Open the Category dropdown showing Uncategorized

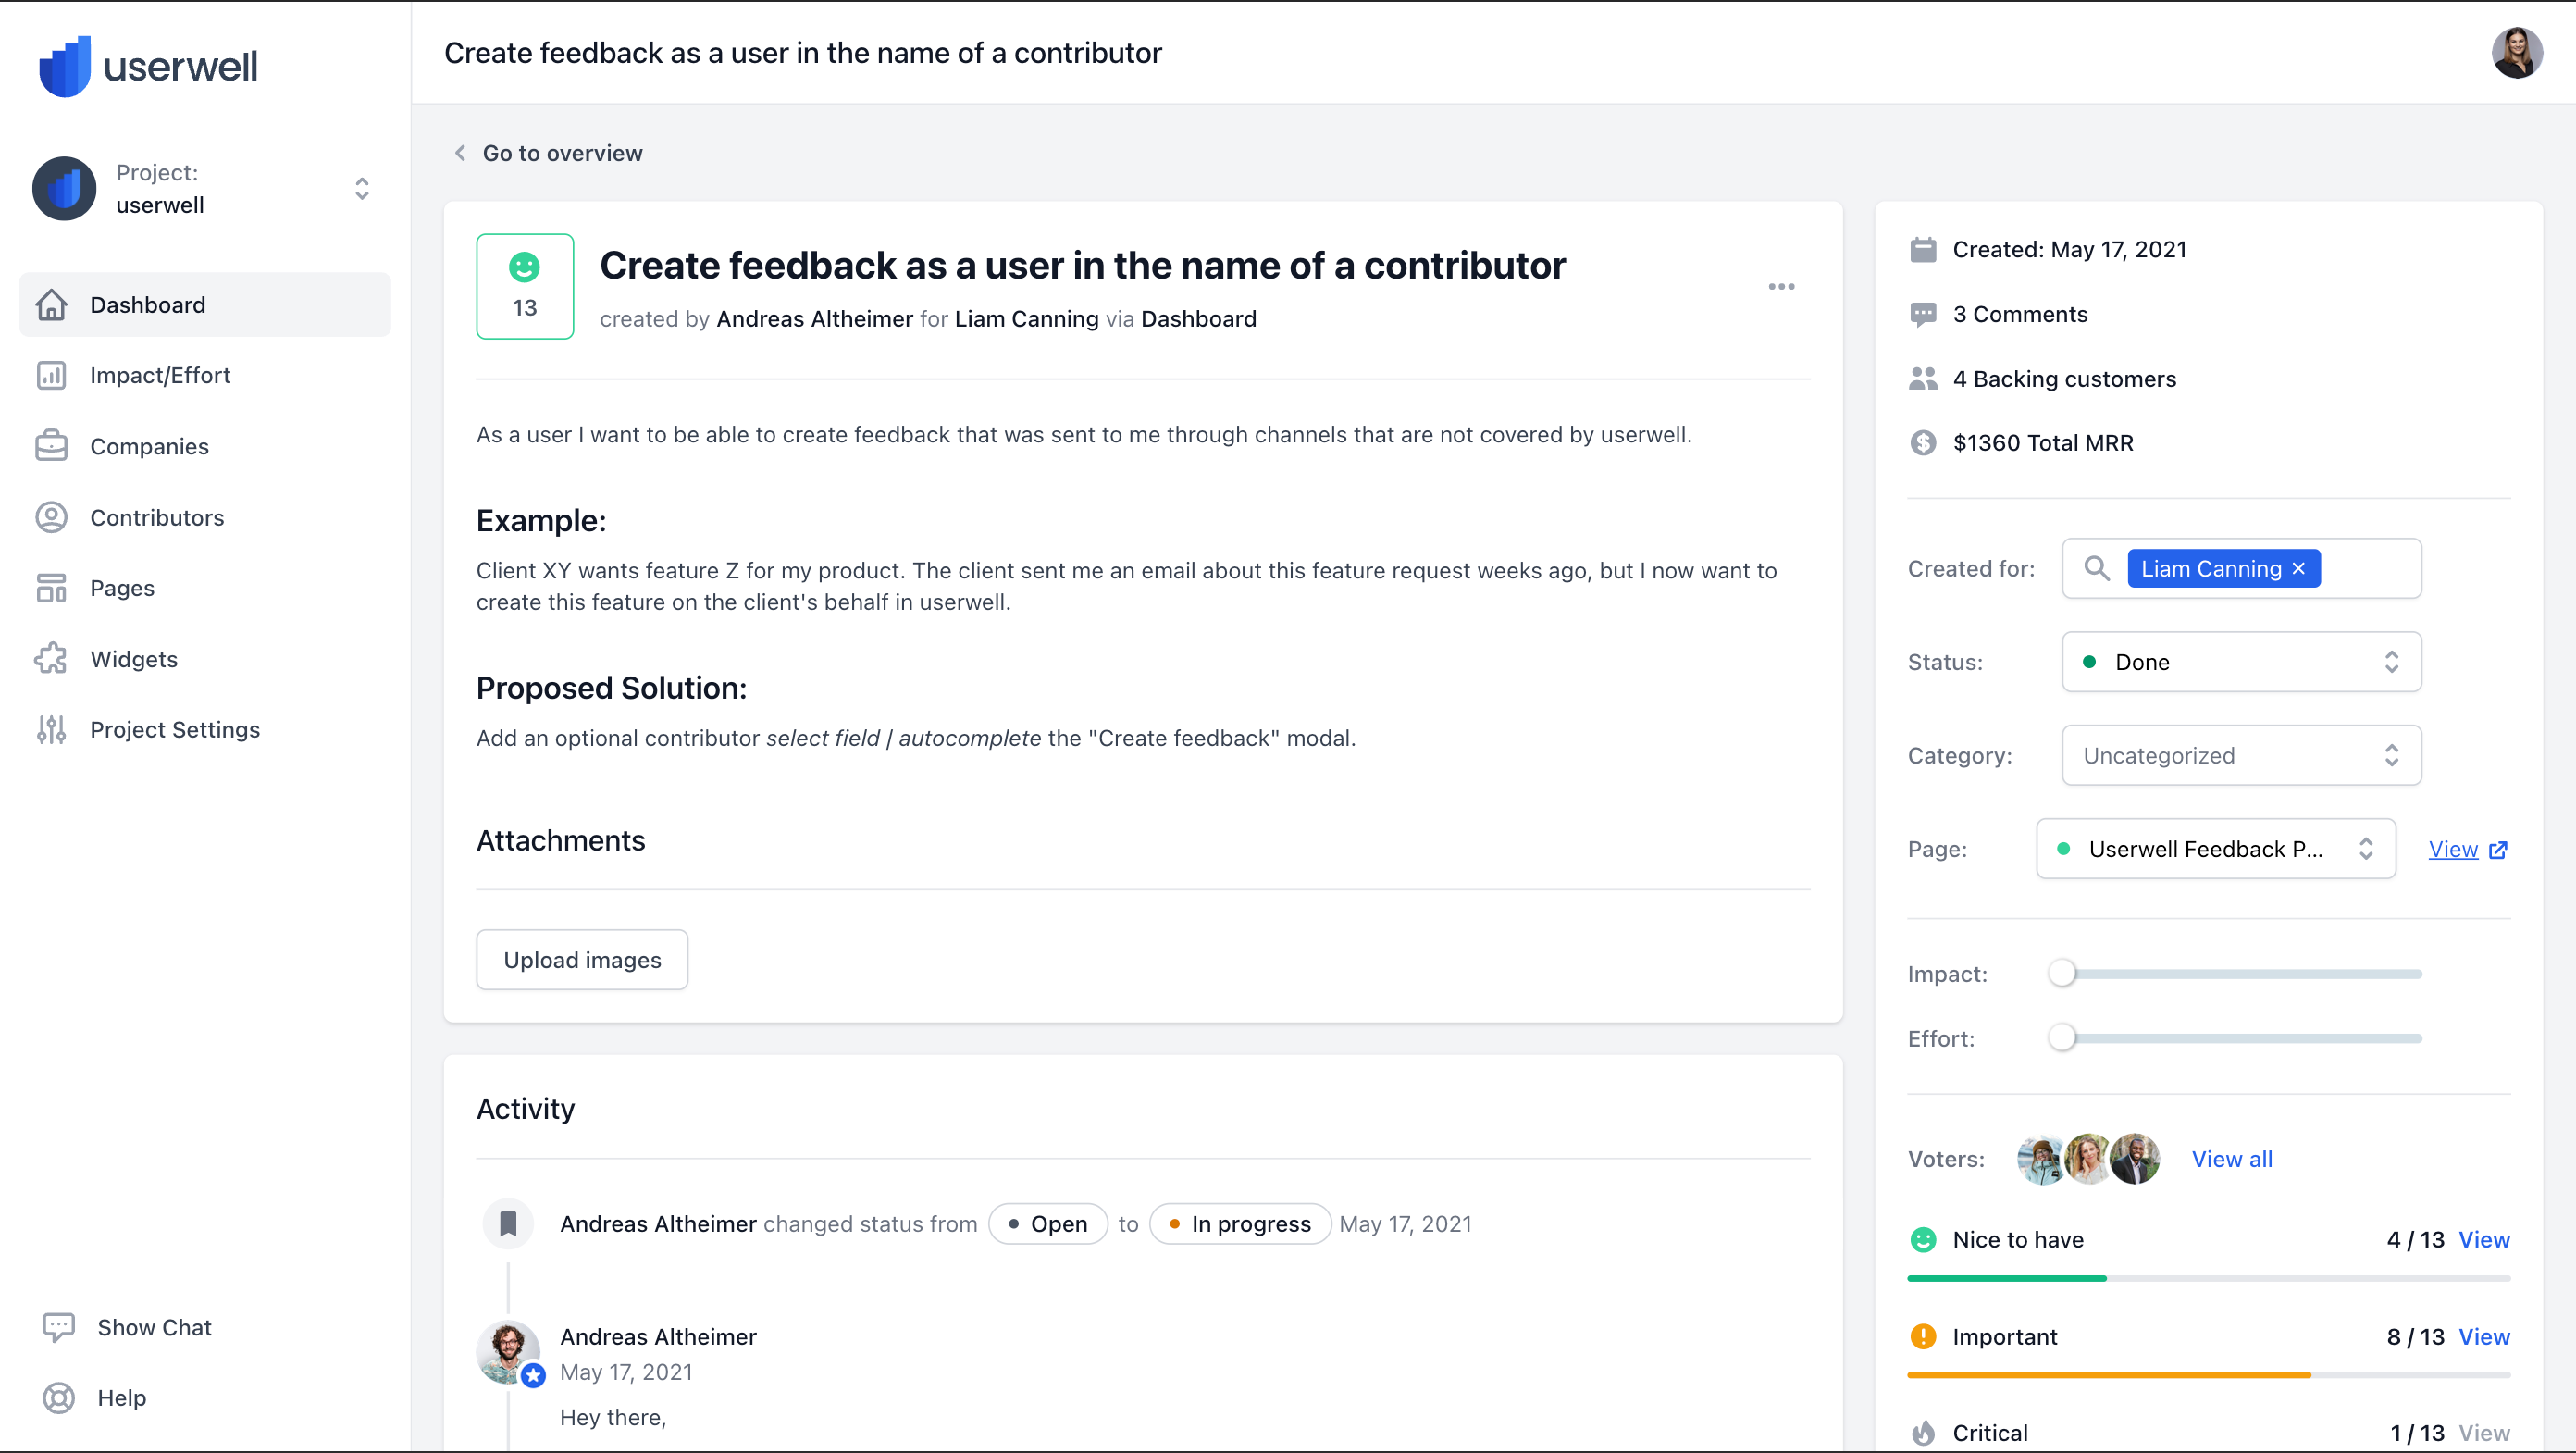[2240, 755]
